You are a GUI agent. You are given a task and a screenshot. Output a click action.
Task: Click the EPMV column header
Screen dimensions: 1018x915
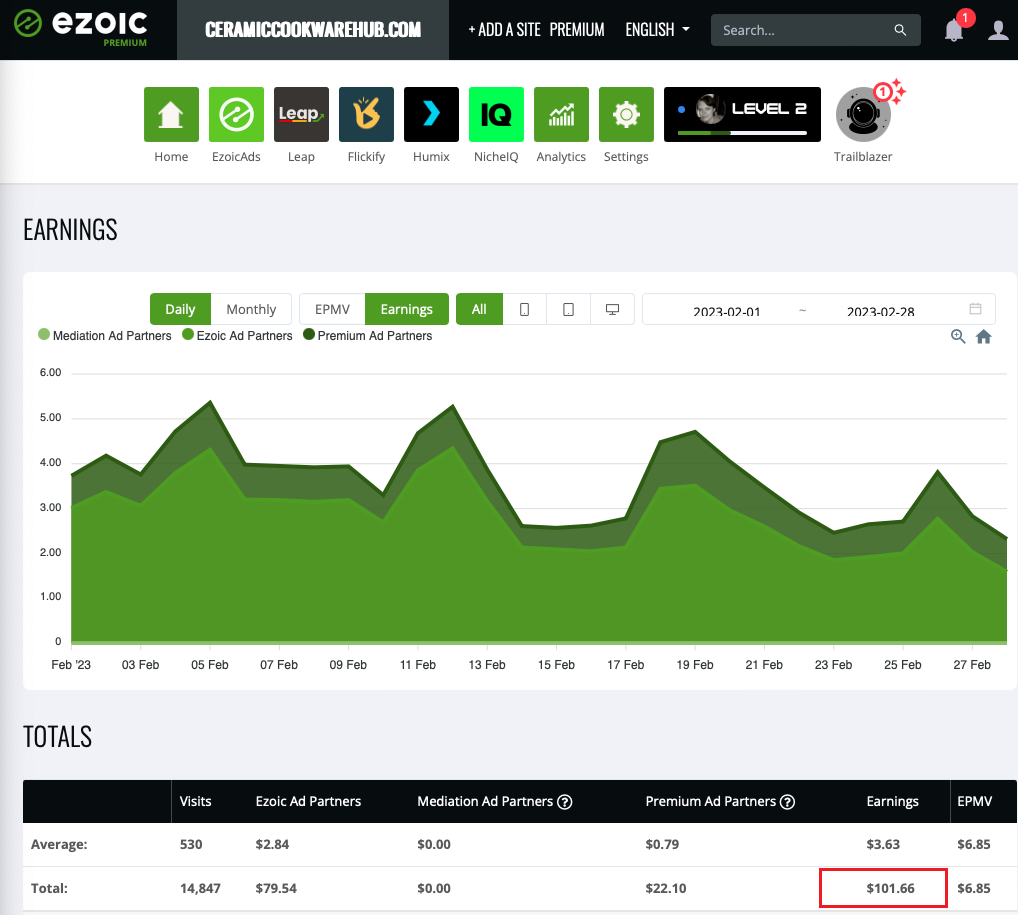(975, 801)
